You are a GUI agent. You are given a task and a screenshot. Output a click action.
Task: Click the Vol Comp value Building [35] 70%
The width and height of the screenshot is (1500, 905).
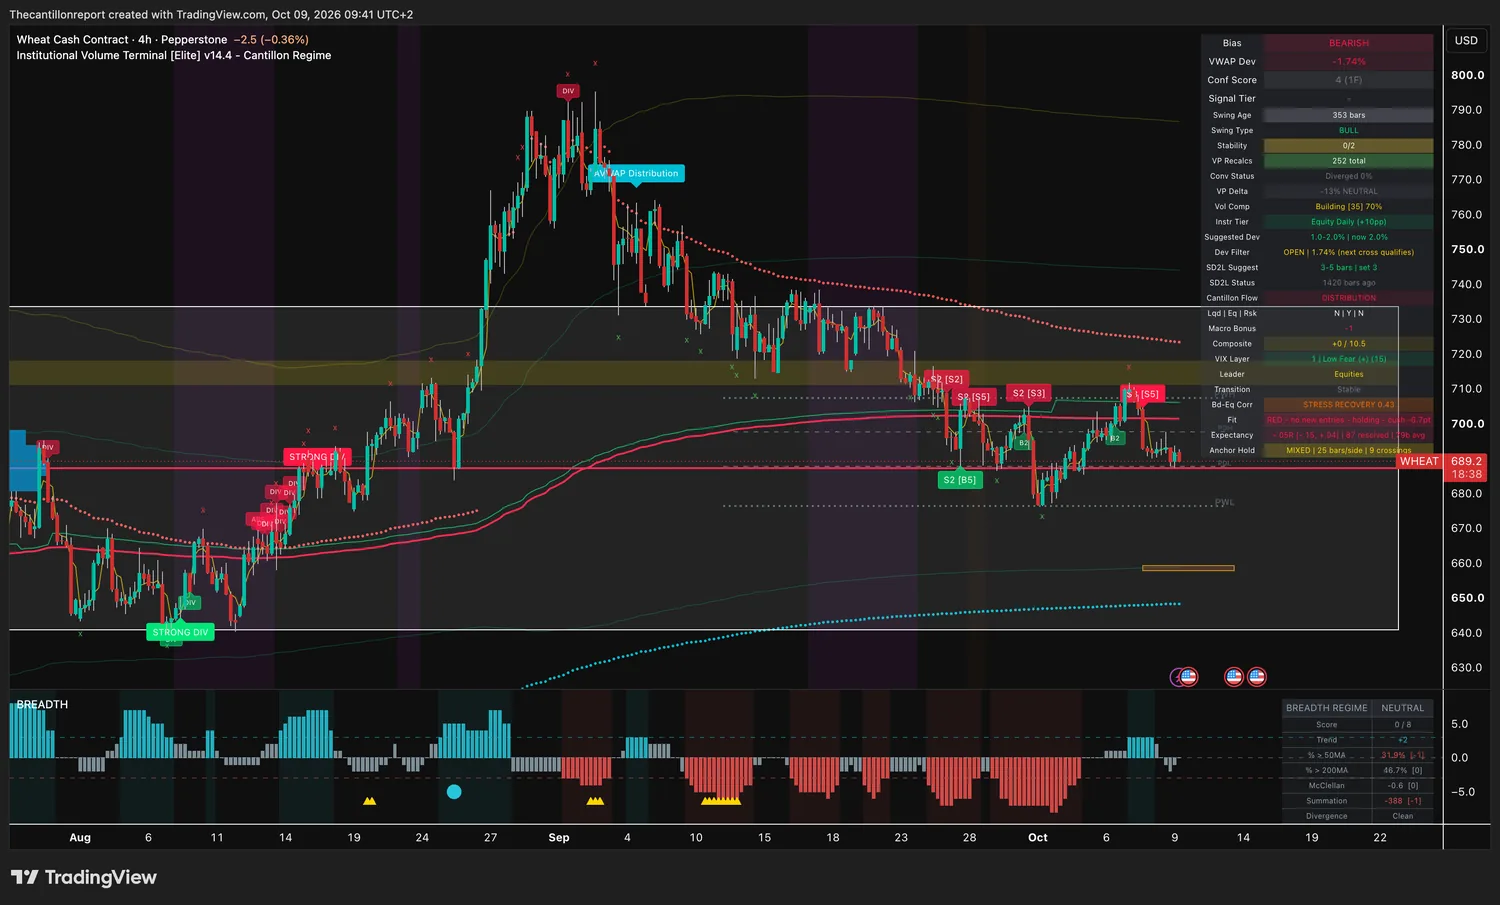[1349, 207]
